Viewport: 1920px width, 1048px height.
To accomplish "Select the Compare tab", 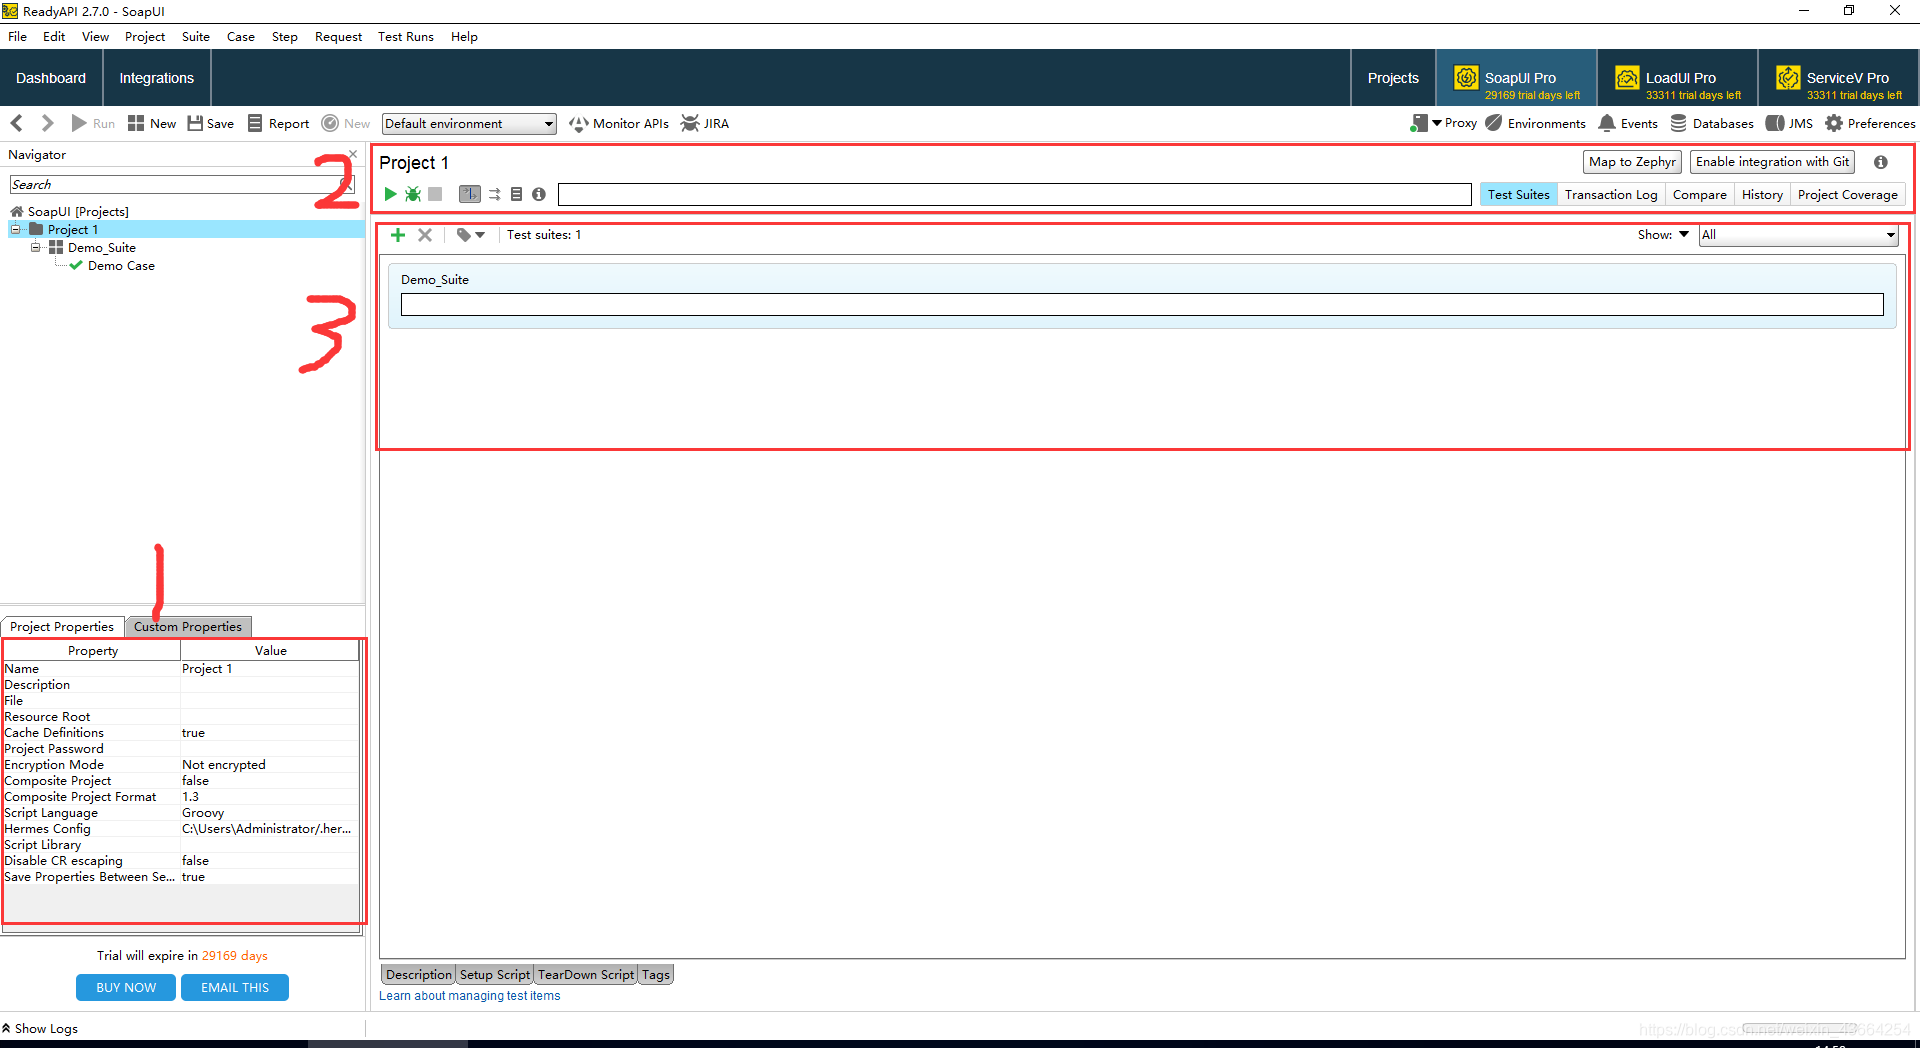I will pos(1700,195).
